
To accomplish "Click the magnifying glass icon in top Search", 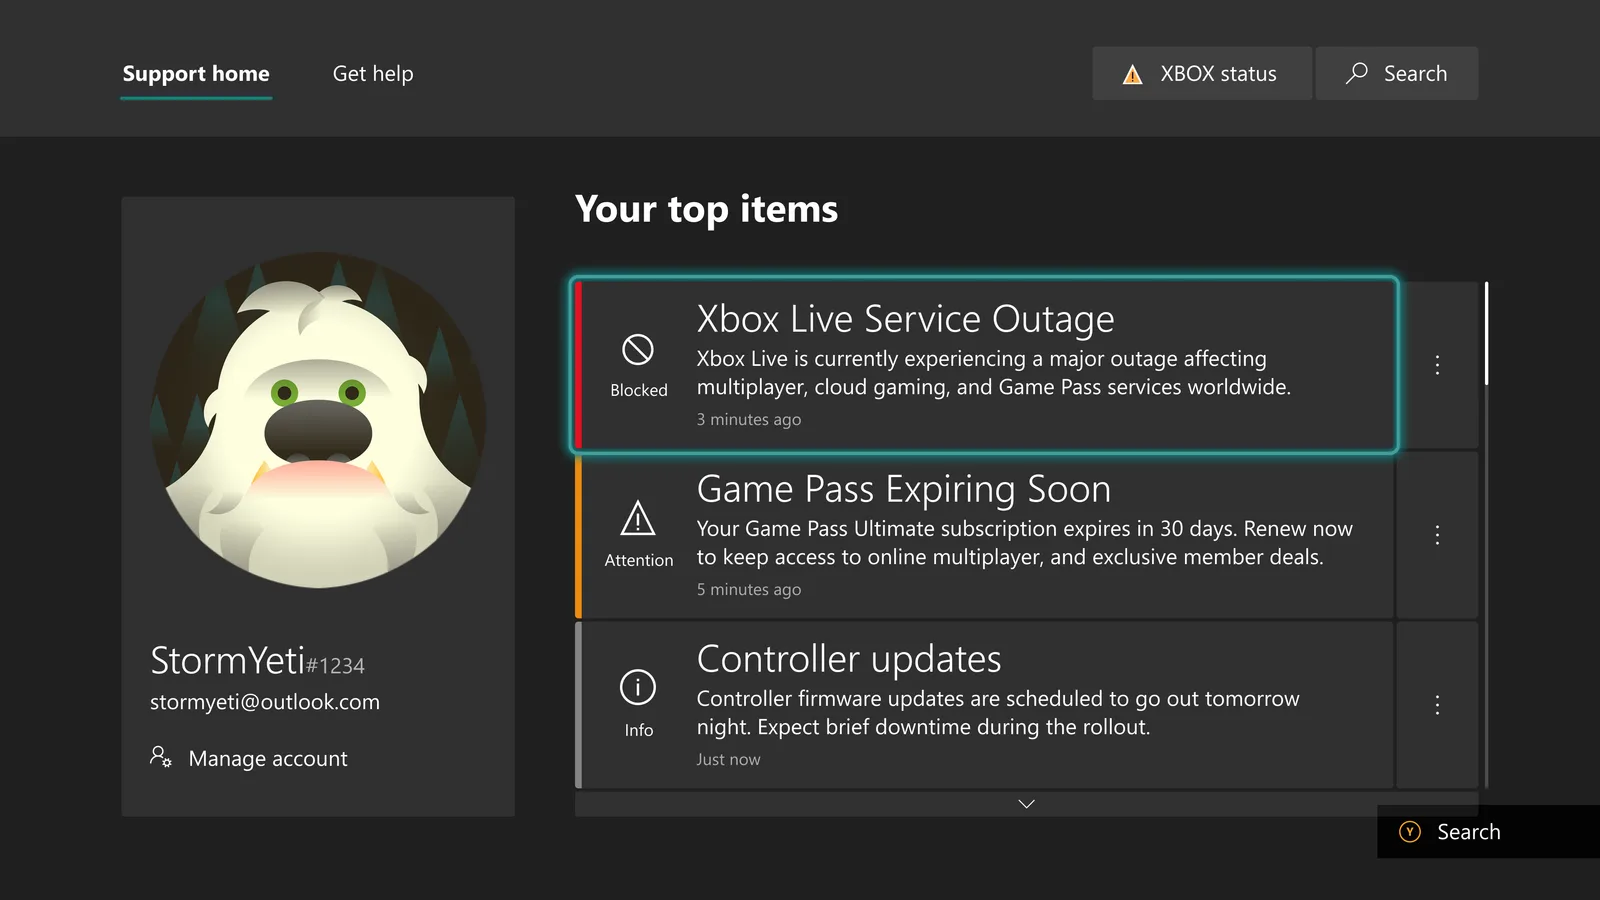I will [1357, 73].
